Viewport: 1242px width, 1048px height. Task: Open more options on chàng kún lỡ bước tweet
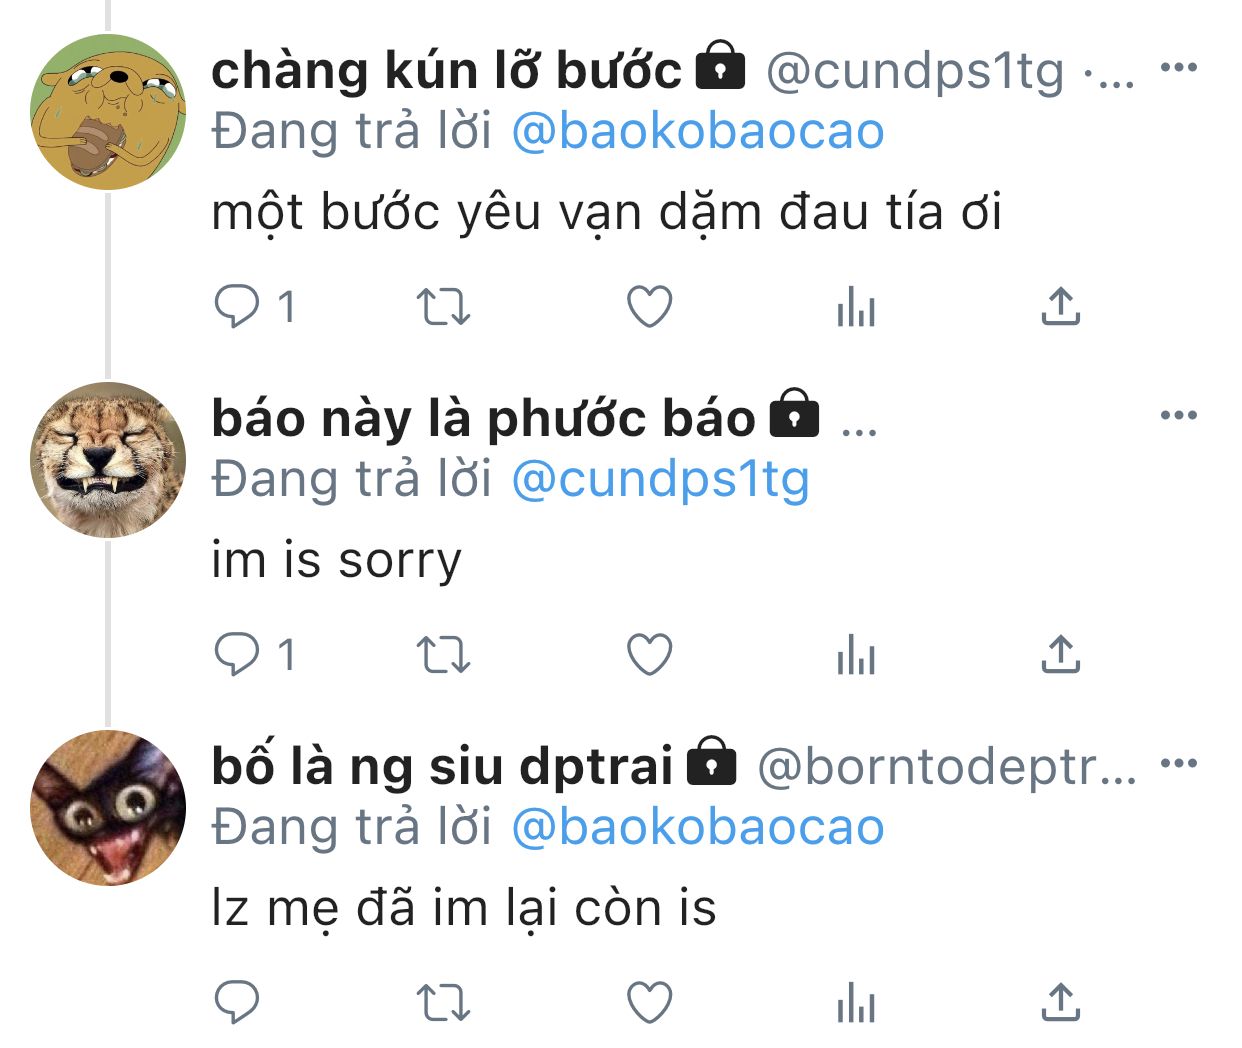(1179, 68)
